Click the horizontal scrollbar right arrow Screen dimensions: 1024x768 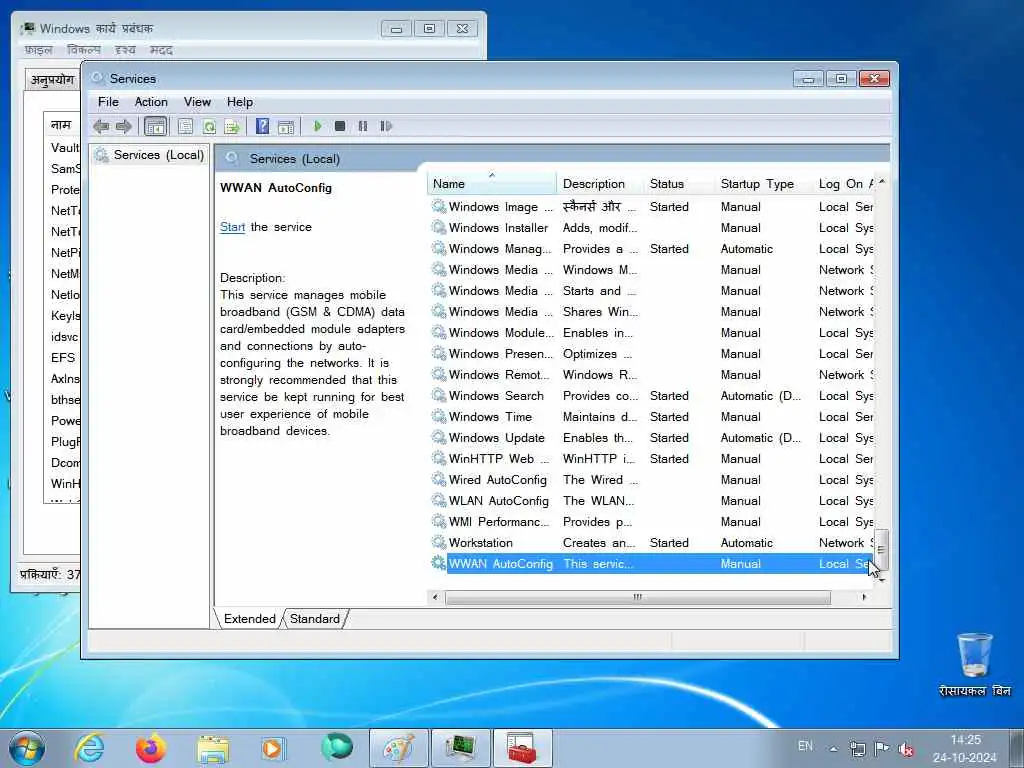tap(864, 597)
